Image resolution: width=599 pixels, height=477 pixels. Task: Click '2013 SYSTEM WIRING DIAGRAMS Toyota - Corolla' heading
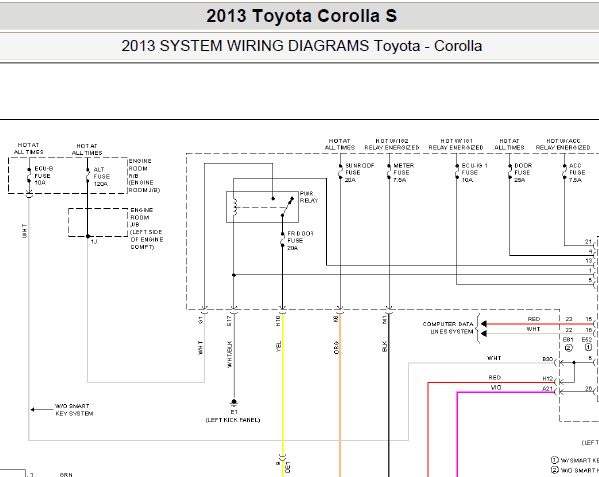[301, 46]
